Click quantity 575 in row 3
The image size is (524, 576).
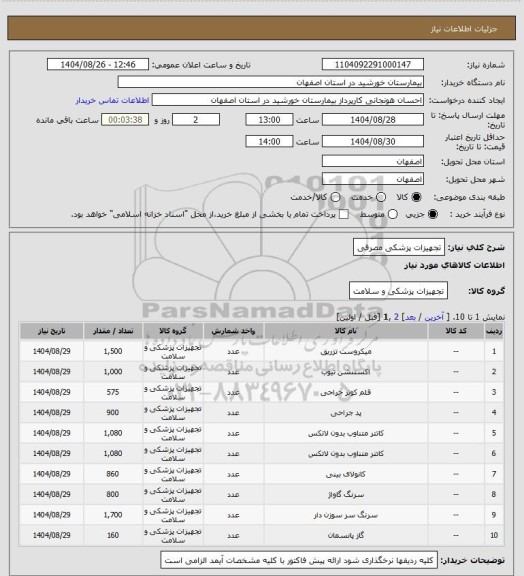(x=113, y=392)
